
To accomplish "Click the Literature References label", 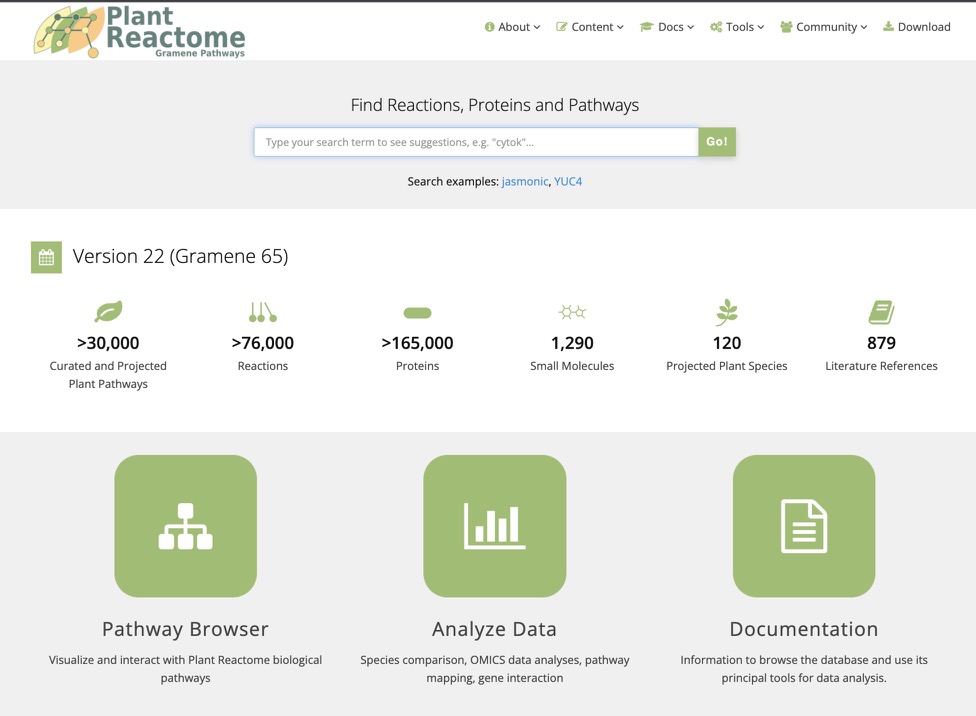I will 881,366.
